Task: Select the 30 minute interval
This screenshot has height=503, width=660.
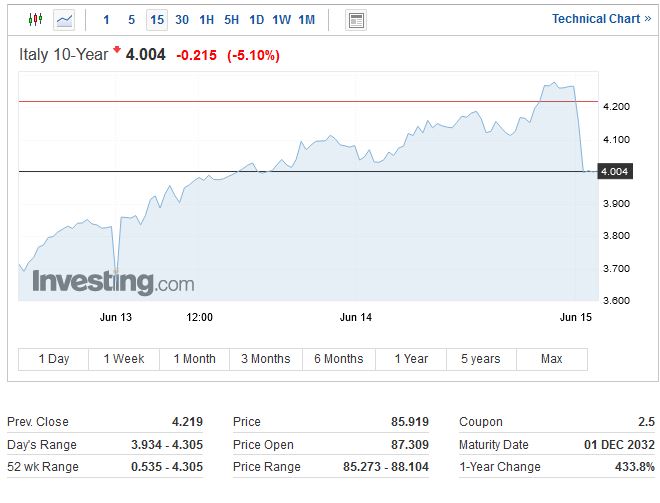Action: 182,19
